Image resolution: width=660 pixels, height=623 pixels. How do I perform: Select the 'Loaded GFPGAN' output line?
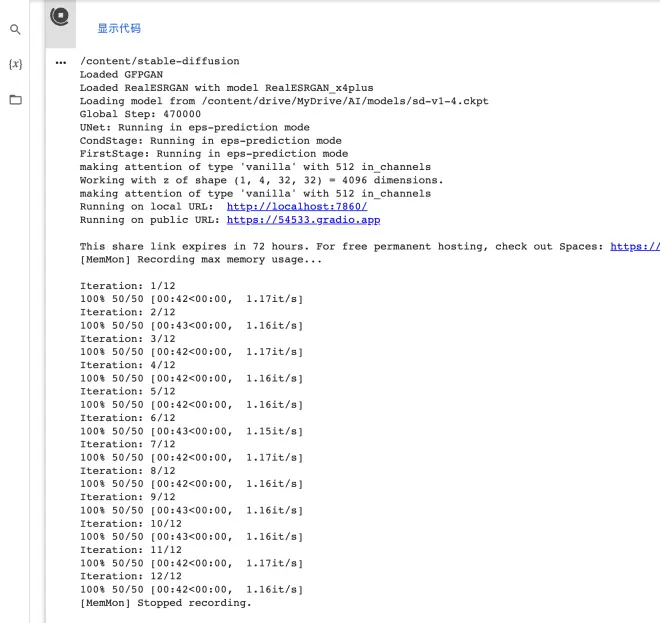[121, 75]
